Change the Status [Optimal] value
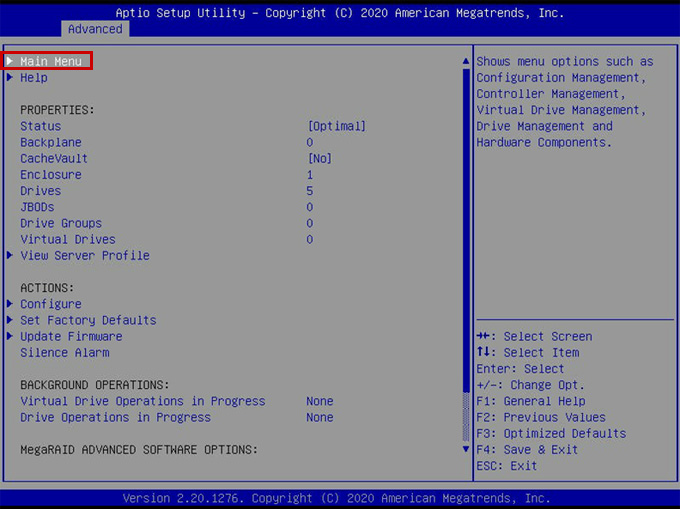The image size is (680, 509). 336,127
